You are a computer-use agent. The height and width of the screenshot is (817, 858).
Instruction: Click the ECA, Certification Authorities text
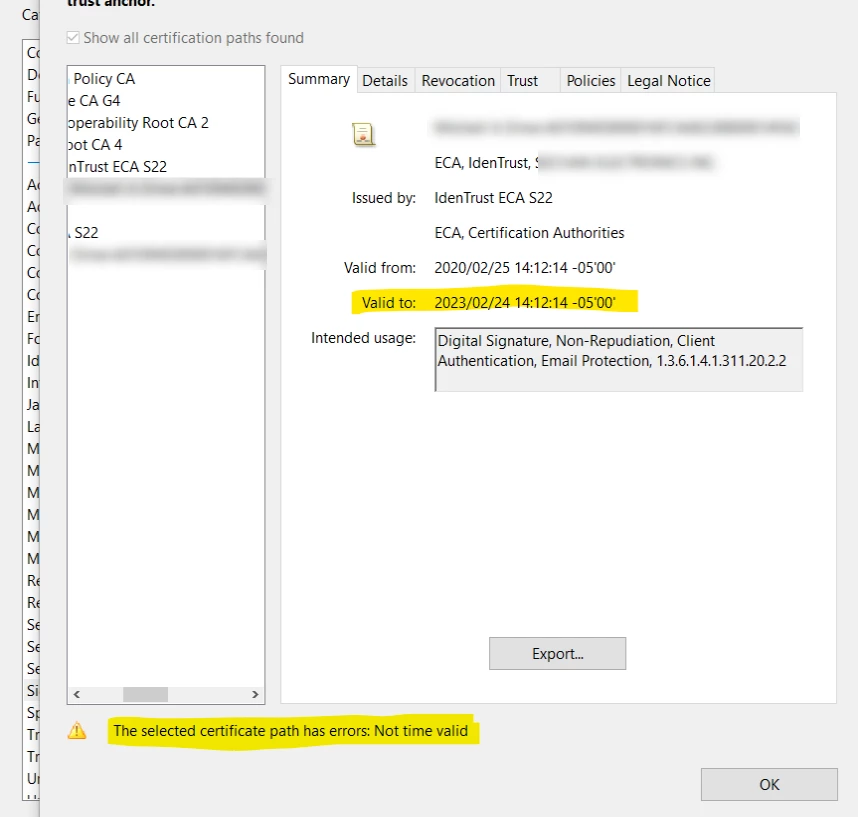coord(529,233)
